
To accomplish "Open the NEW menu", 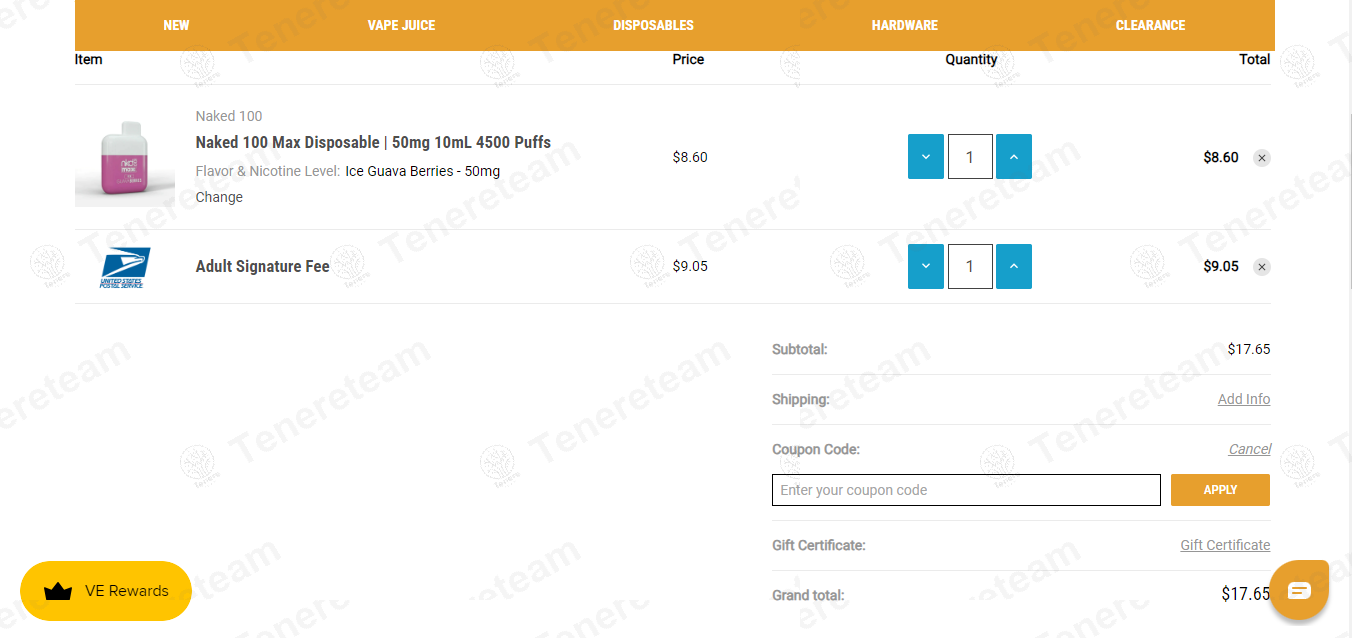I will click(176, 25).
